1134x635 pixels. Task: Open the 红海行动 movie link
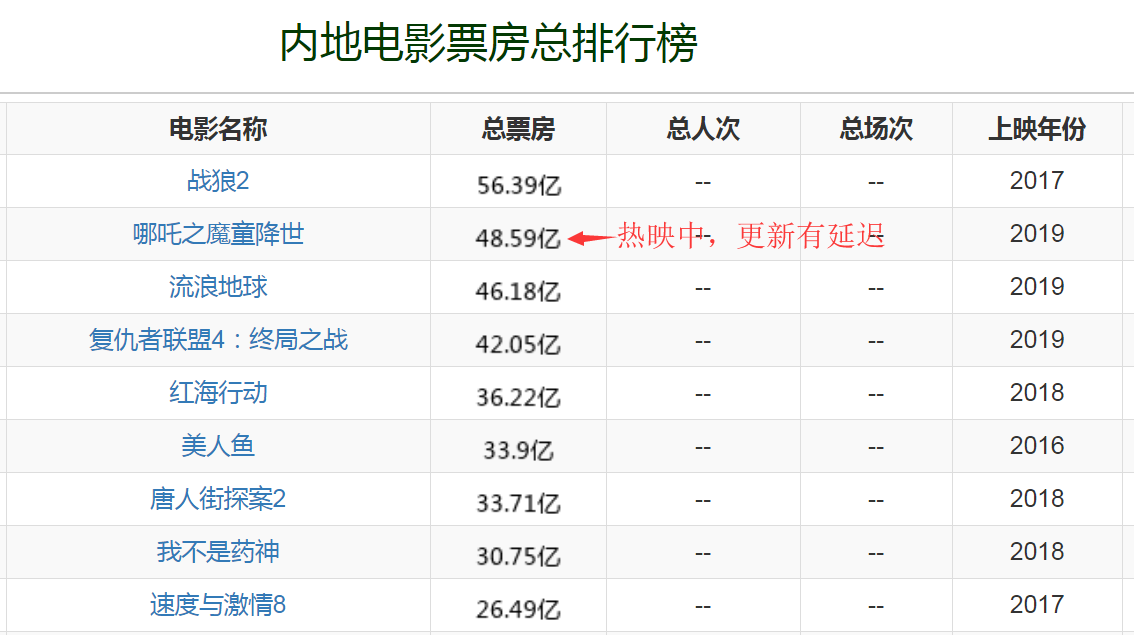218,393
